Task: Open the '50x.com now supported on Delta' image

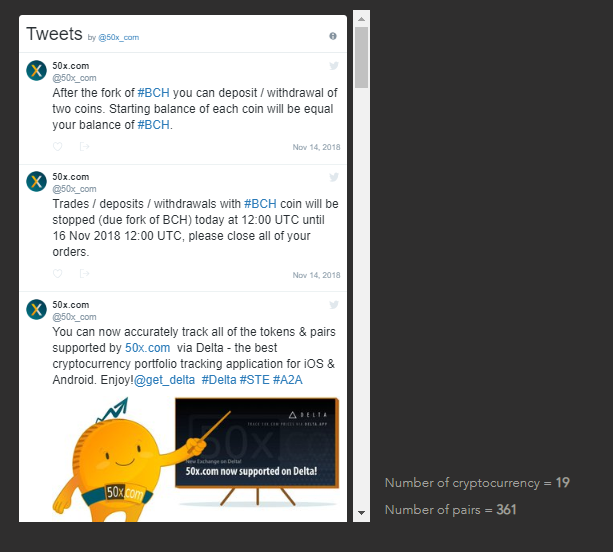Action: (x=195, y=459)
